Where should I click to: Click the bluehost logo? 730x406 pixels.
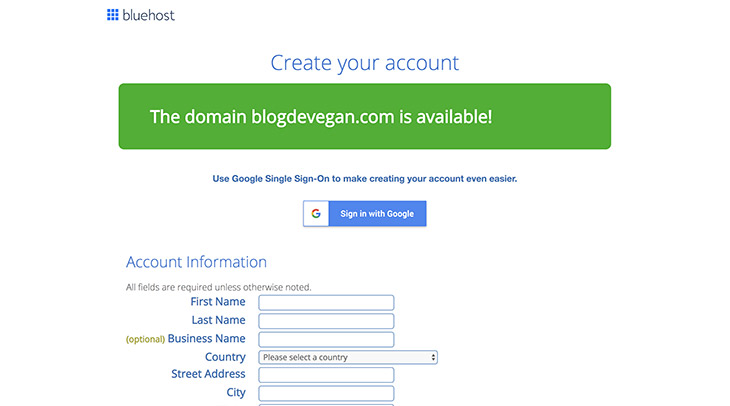coord(141,15)
